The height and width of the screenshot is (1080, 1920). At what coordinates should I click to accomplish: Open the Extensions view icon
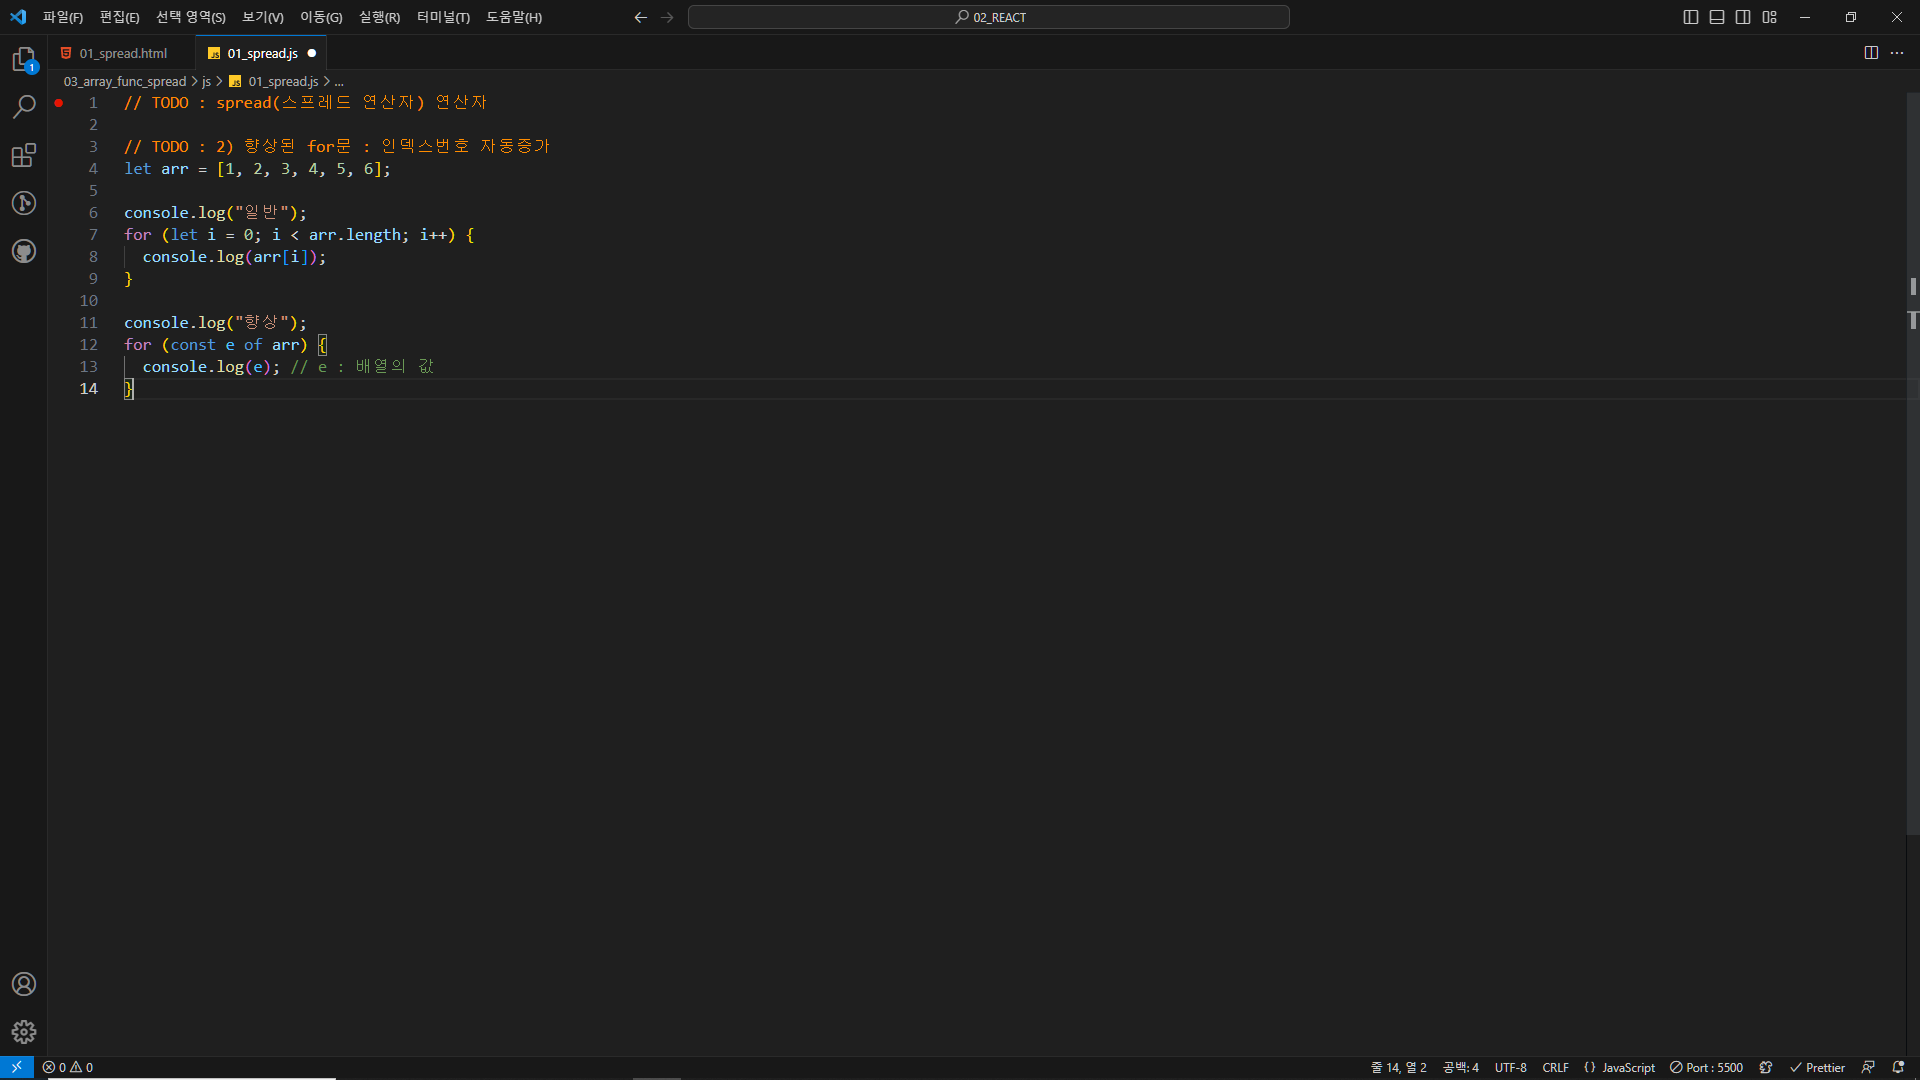pyautogui.click(x=24, y=155)
